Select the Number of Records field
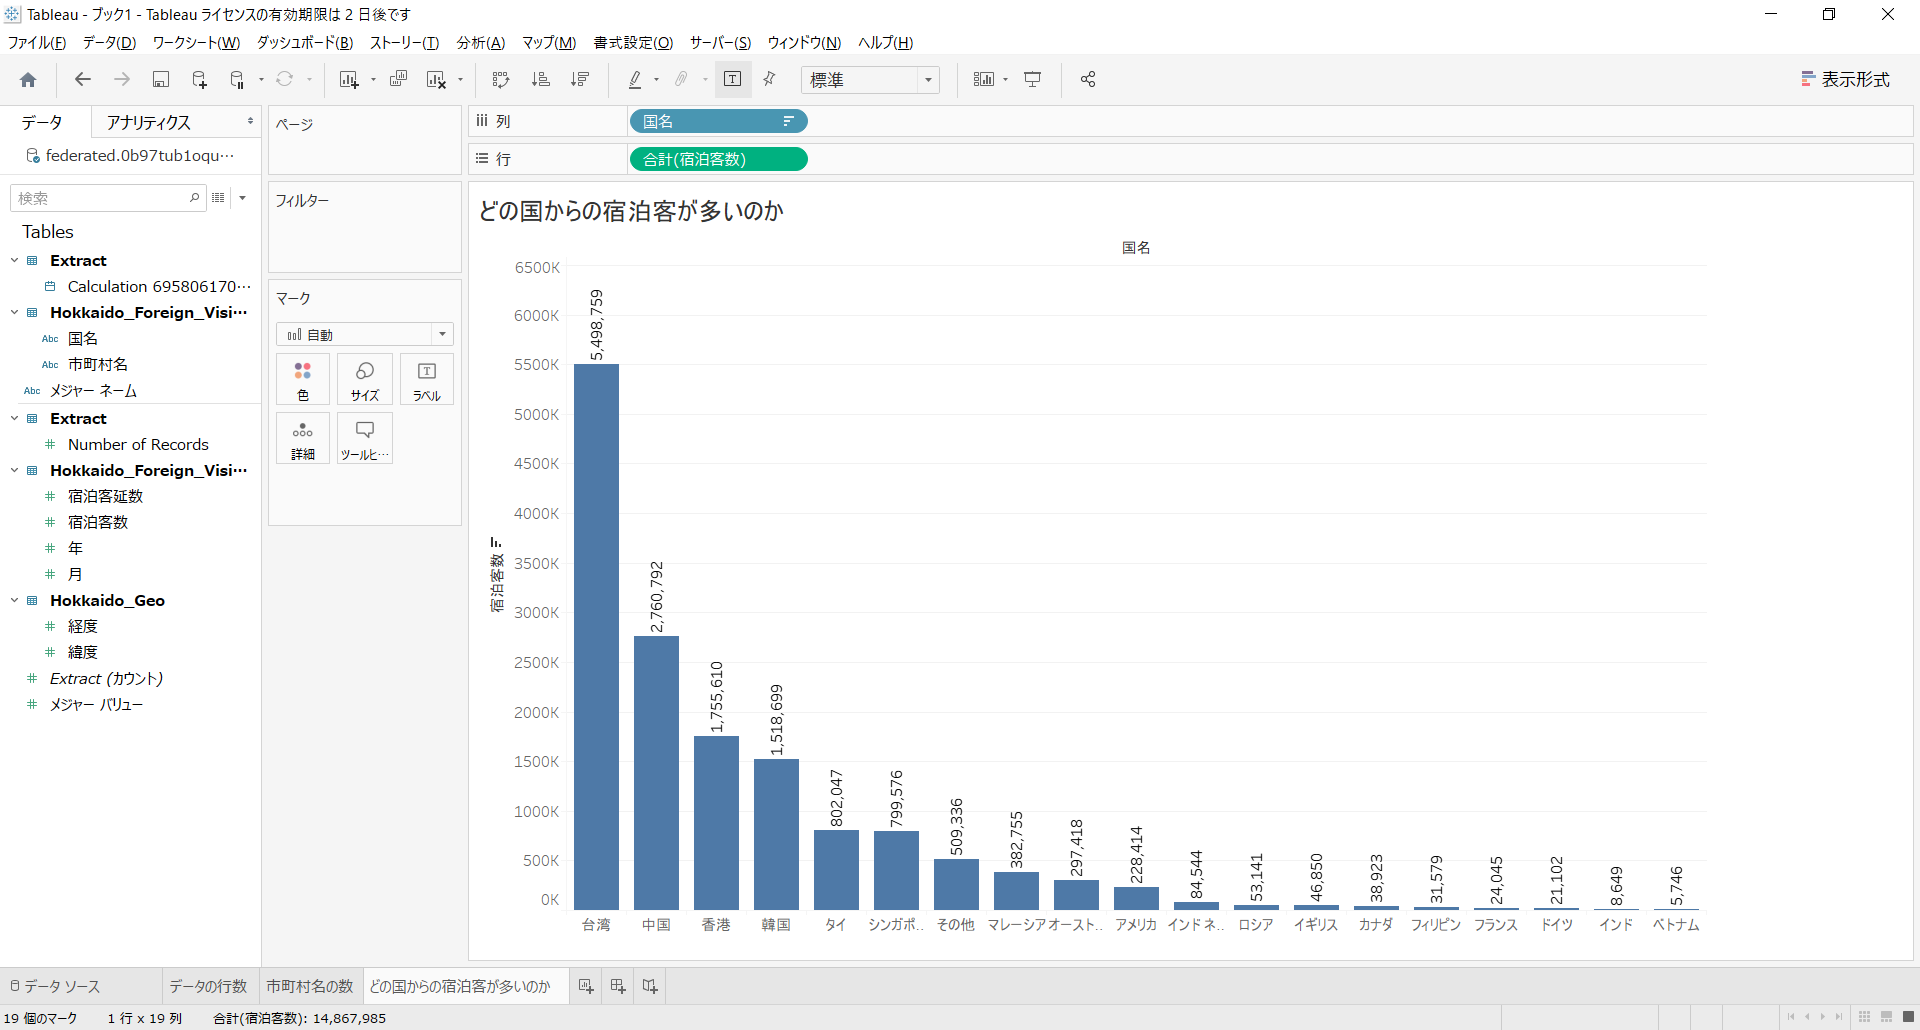The height and width of the screenshot is (1030, 1920). click(x=138, y=445)
